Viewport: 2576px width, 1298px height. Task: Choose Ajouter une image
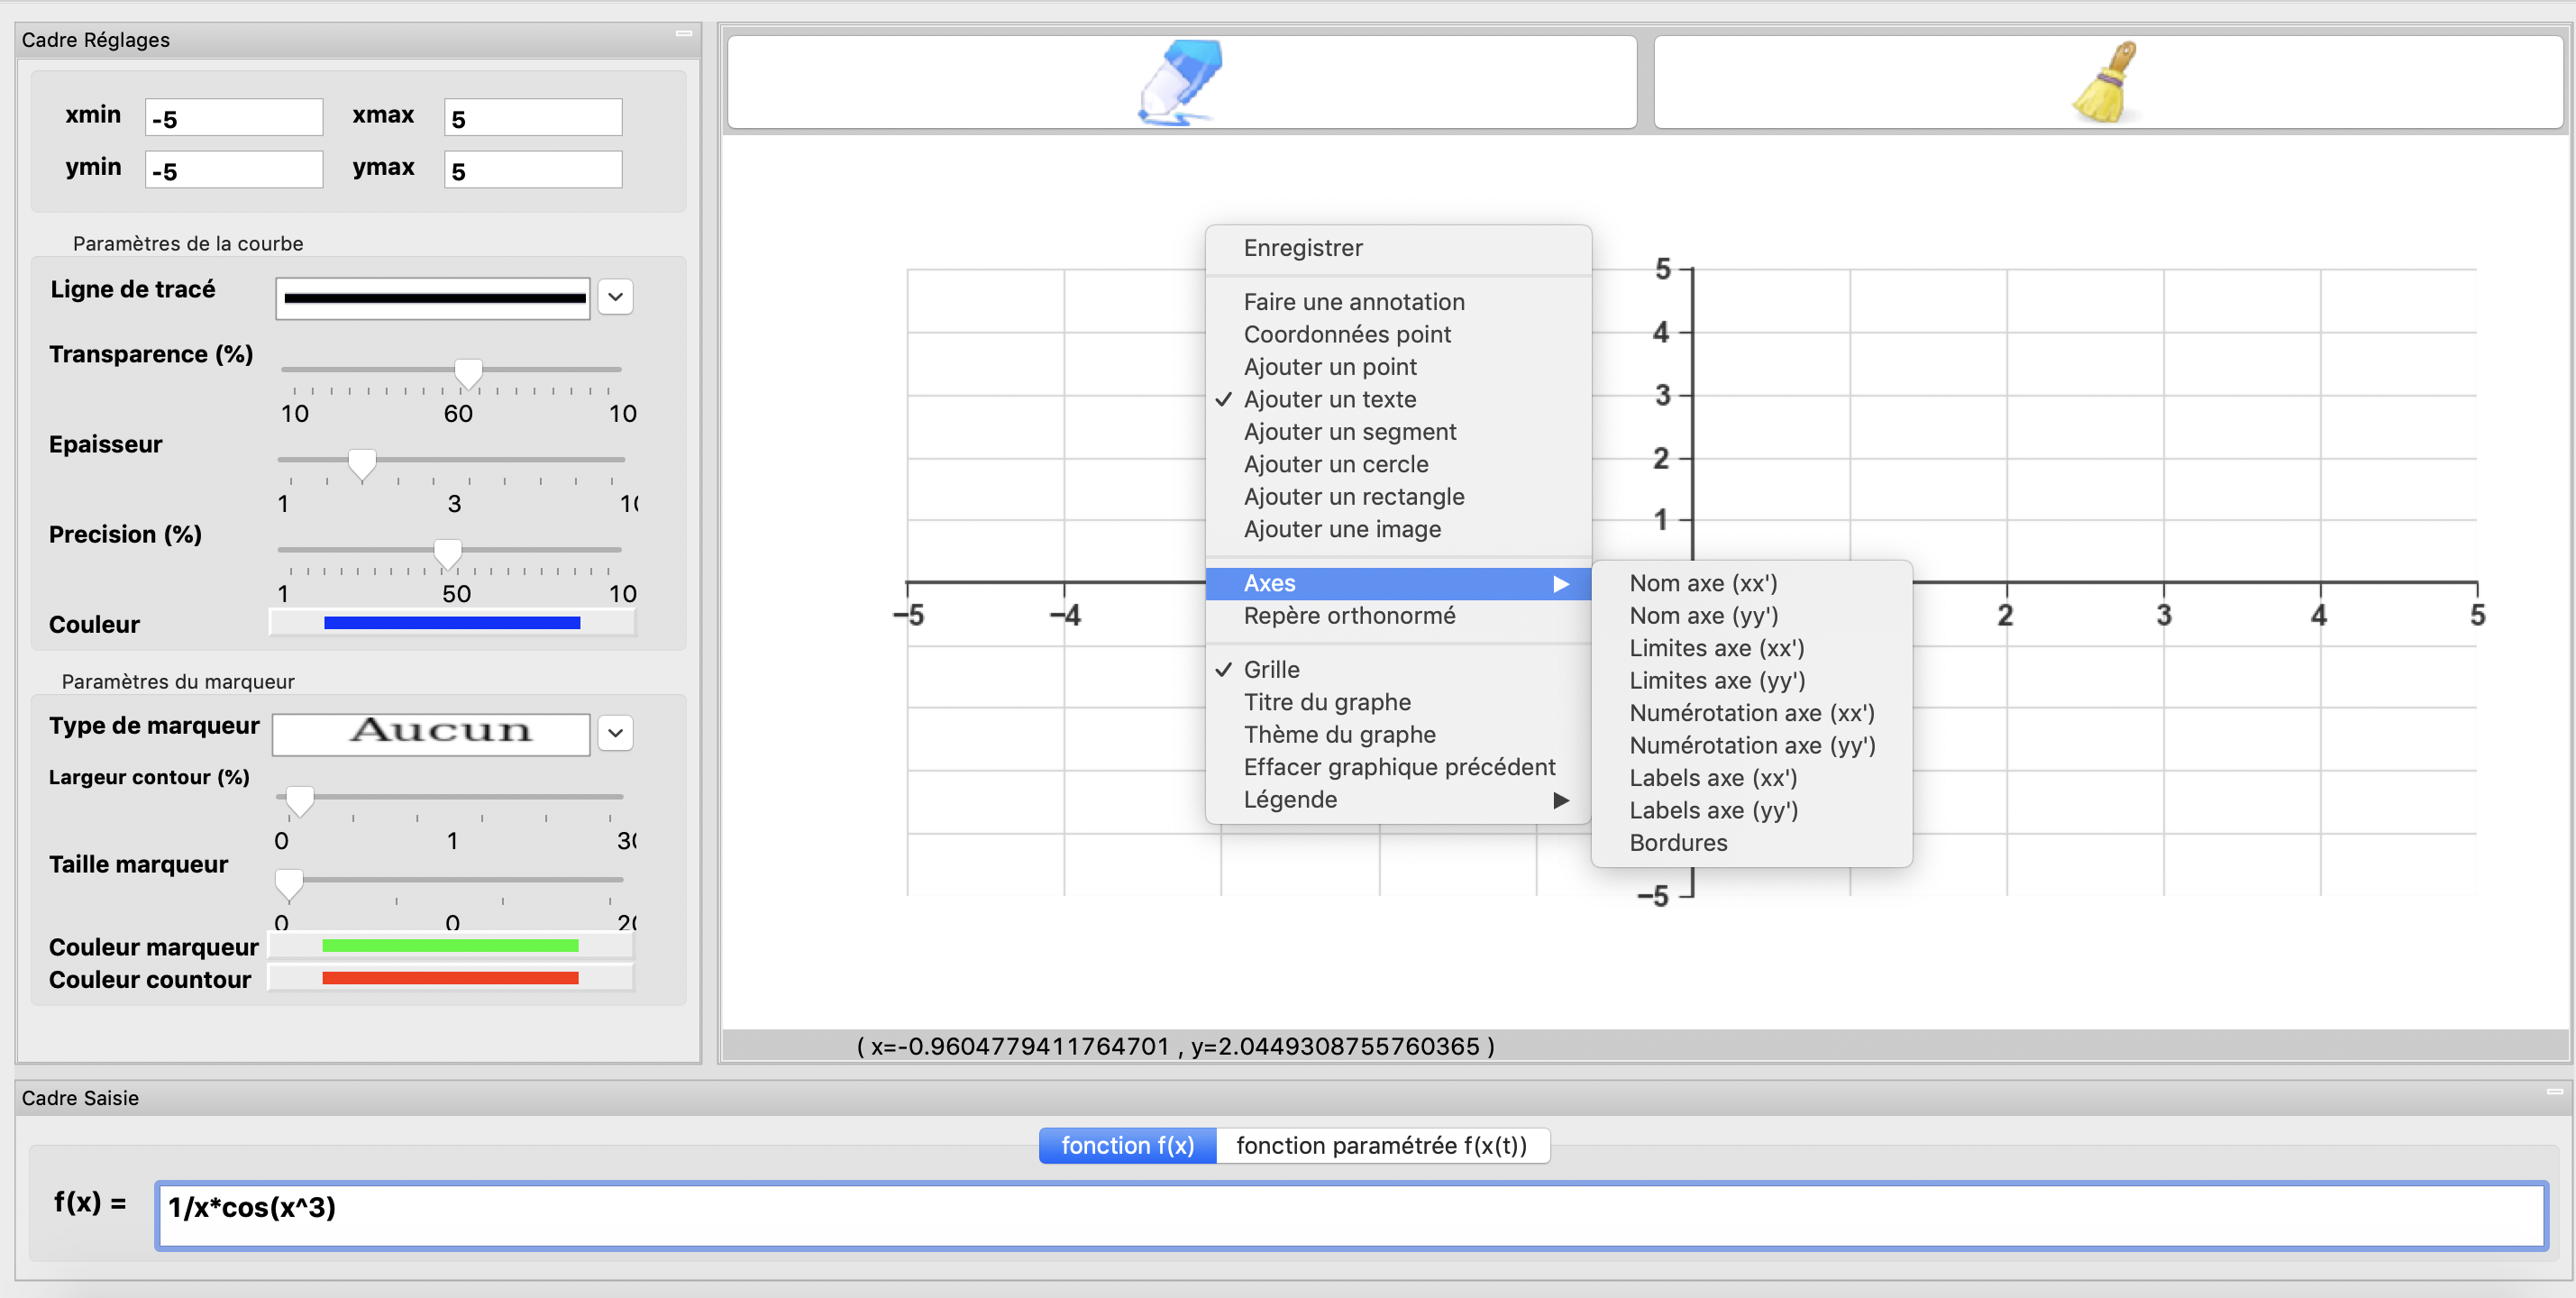click(x=1398, y=529)
